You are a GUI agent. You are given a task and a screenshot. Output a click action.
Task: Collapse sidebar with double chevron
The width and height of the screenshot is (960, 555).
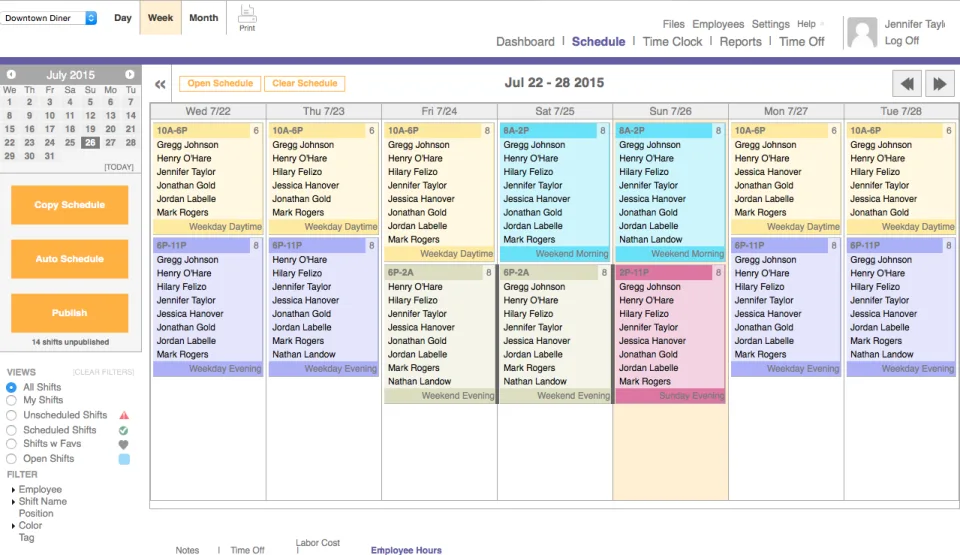click(x=160, y=84)
